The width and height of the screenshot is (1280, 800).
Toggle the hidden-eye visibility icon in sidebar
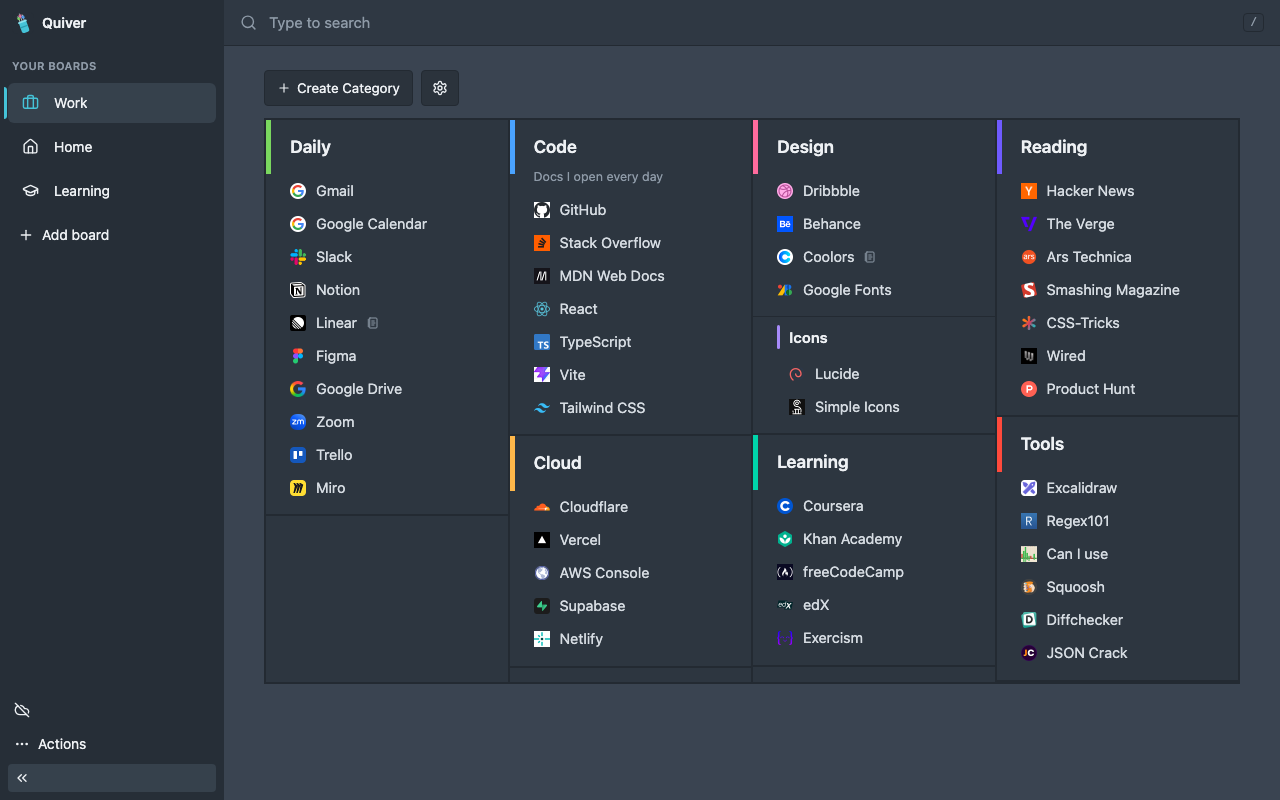point(22,710)
